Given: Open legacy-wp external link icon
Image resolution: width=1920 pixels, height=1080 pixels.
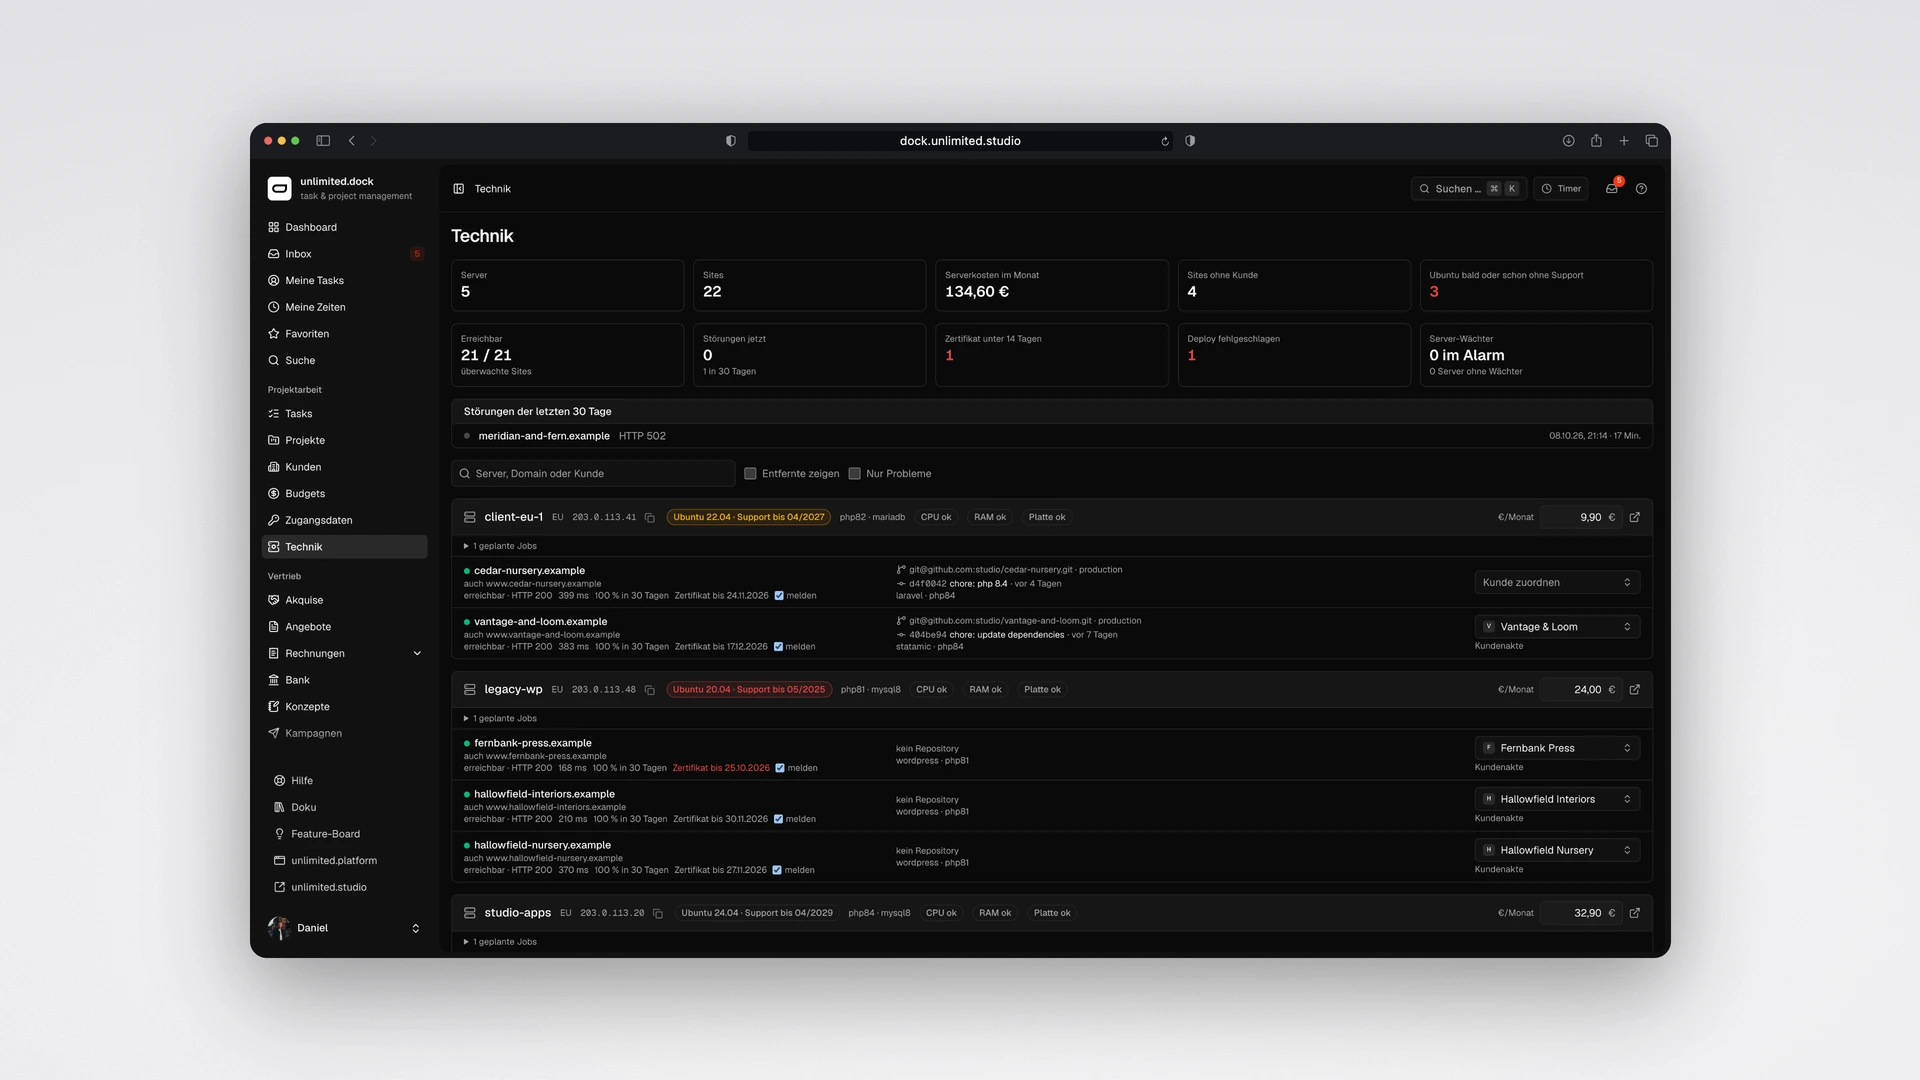Looking at the screenshot, I should coord(1635,689).
